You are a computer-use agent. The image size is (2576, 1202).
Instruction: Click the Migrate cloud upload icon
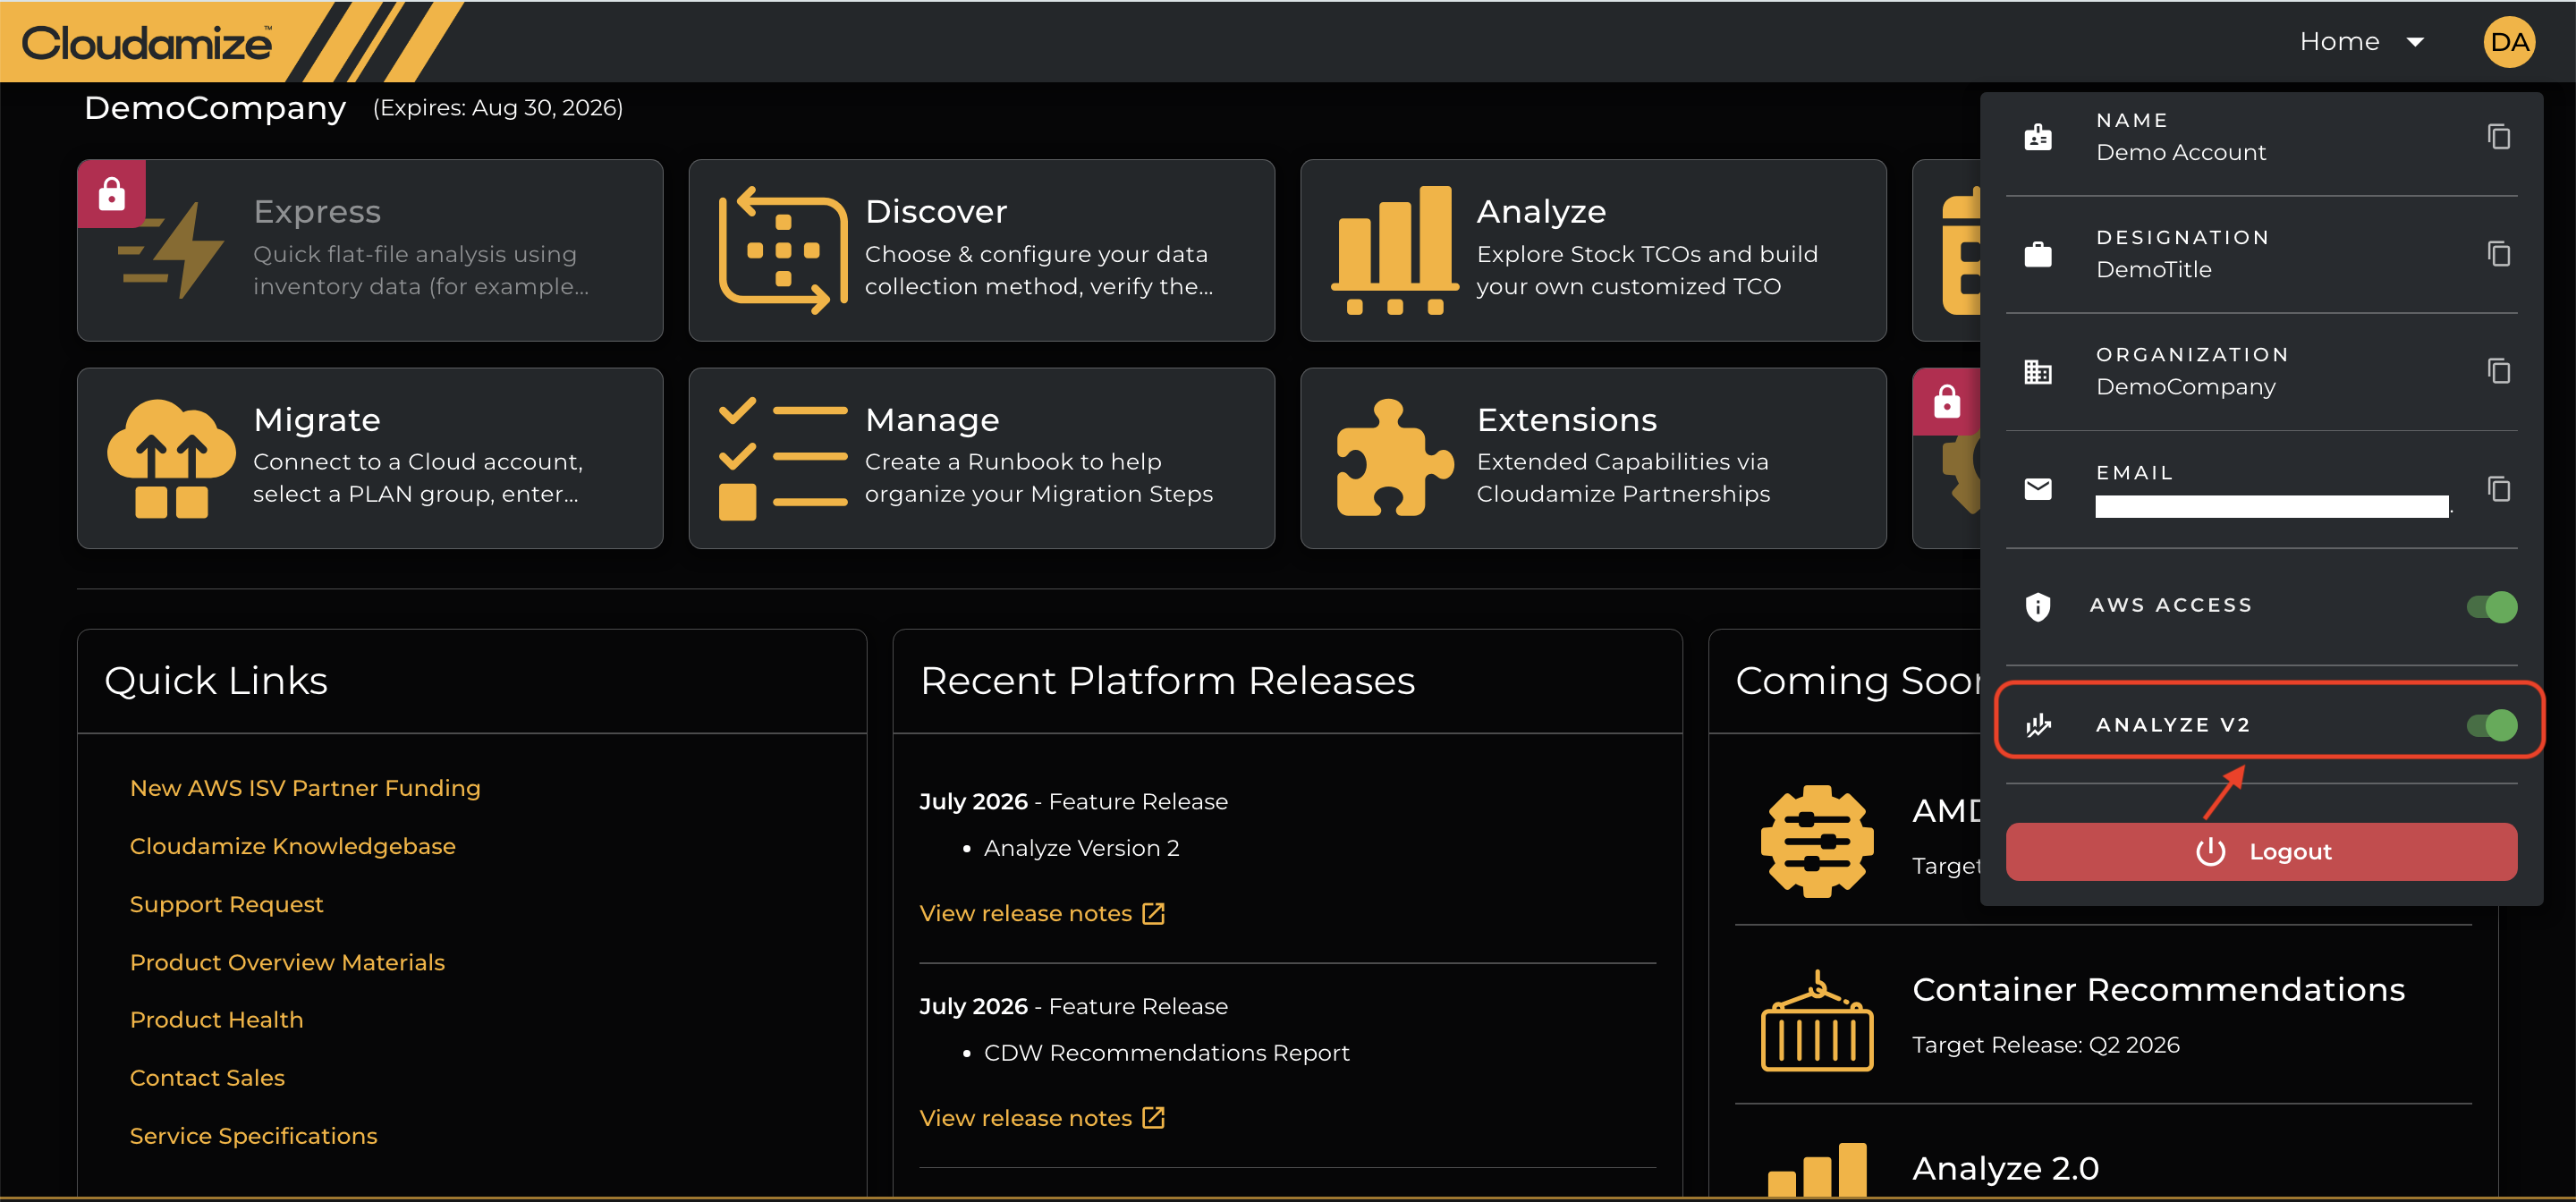point(171,458)
